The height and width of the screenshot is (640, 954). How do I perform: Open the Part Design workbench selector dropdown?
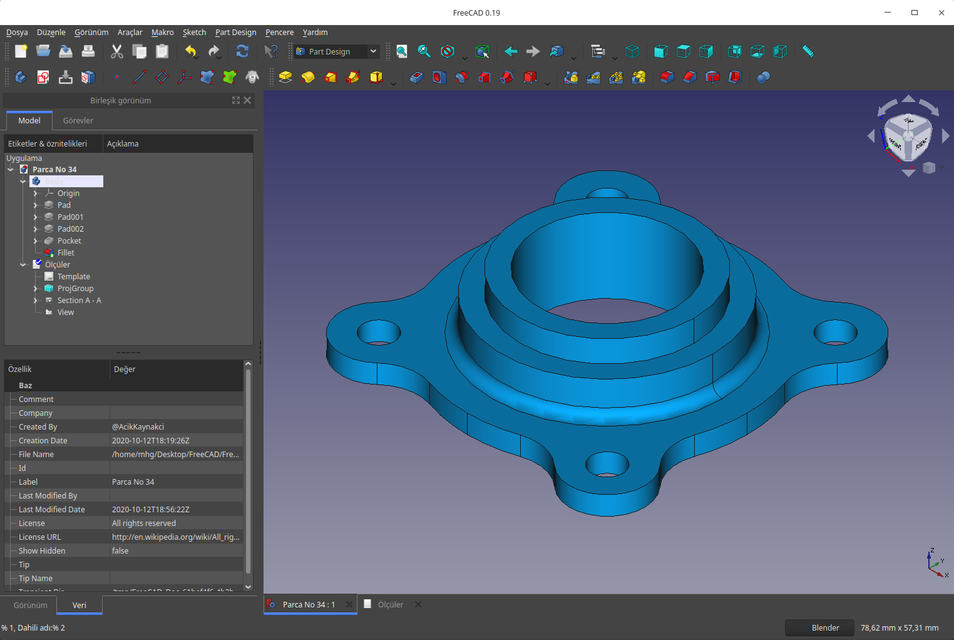point(372,51)
